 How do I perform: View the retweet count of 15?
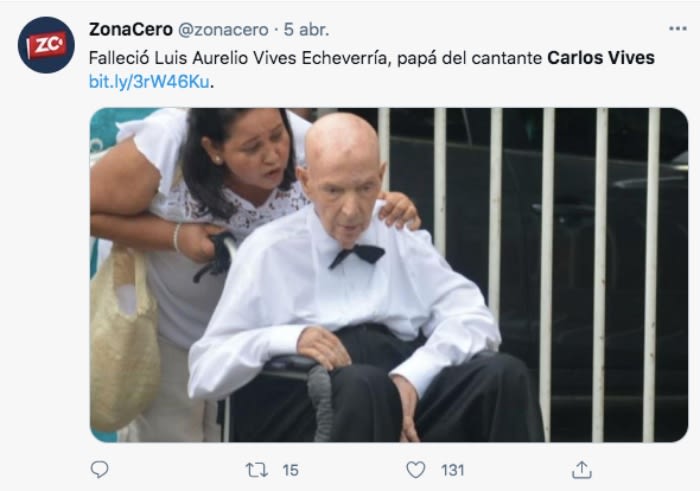point(290,470)
